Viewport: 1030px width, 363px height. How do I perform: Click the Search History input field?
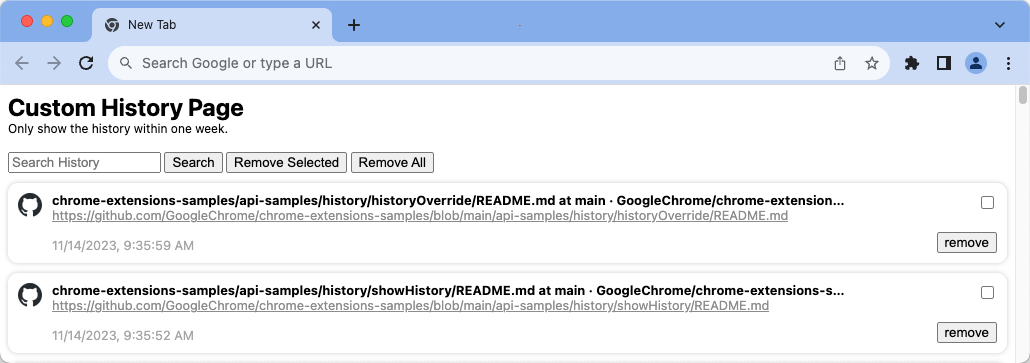pyautogui.click(x=84, y=162)
